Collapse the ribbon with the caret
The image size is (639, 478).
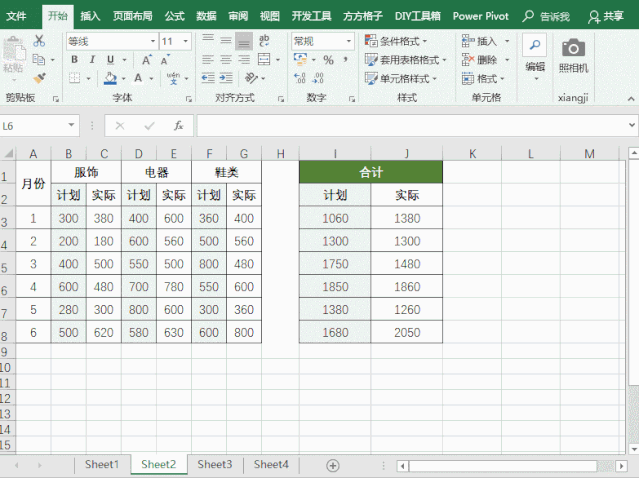(x=631, y=99)
